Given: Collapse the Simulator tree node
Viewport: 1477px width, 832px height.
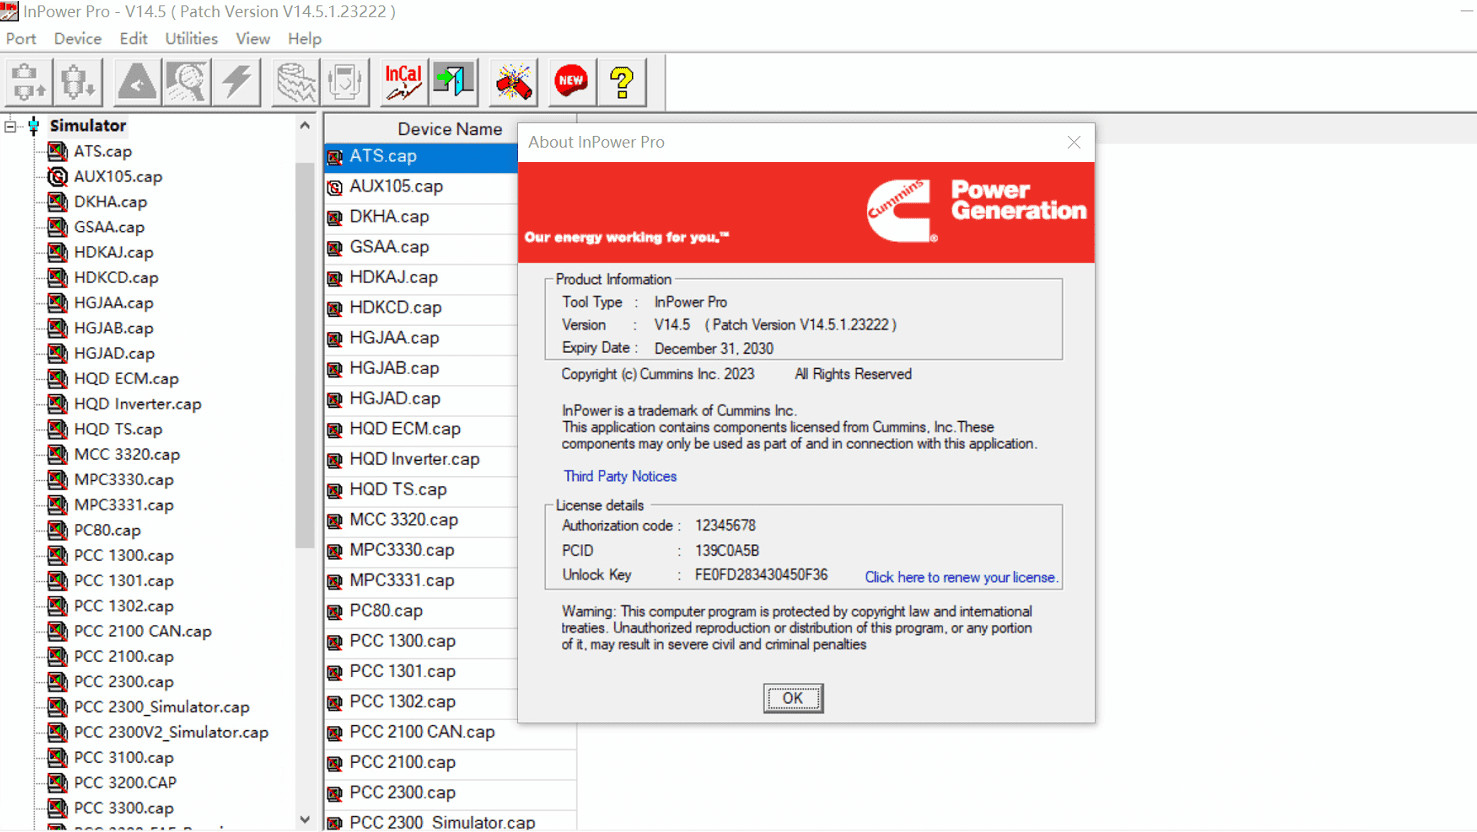Looking at the screenshot, I should coord(11,126).
